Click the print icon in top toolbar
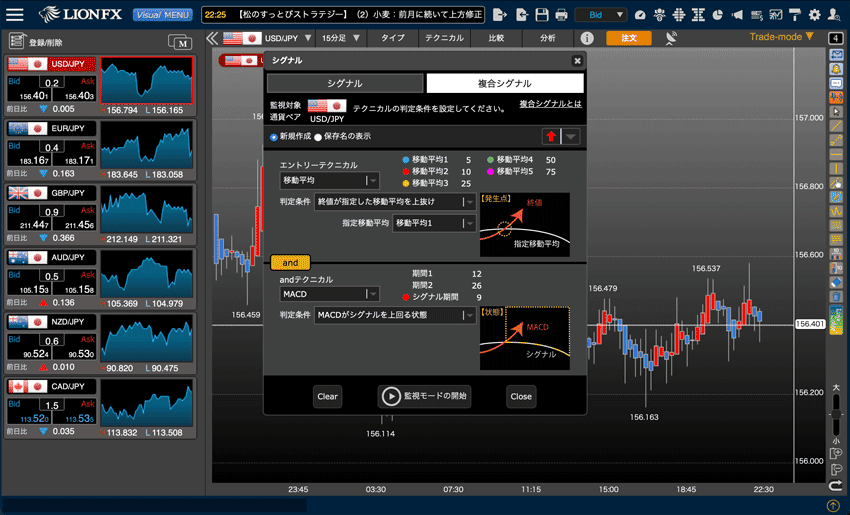This screenshot has height=515, width=850. (561, 15)
